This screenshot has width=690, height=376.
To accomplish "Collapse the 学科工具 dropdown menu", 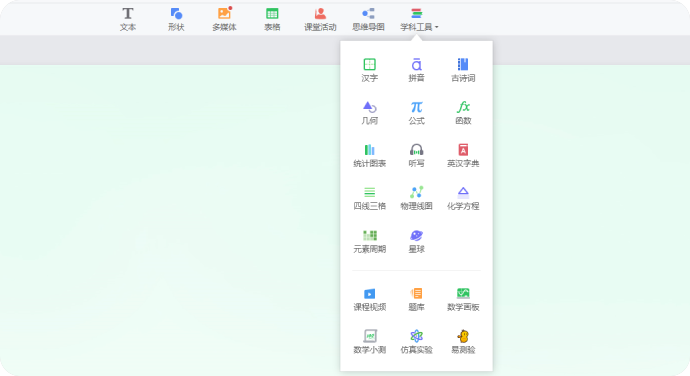I will [x=419, y=19].
